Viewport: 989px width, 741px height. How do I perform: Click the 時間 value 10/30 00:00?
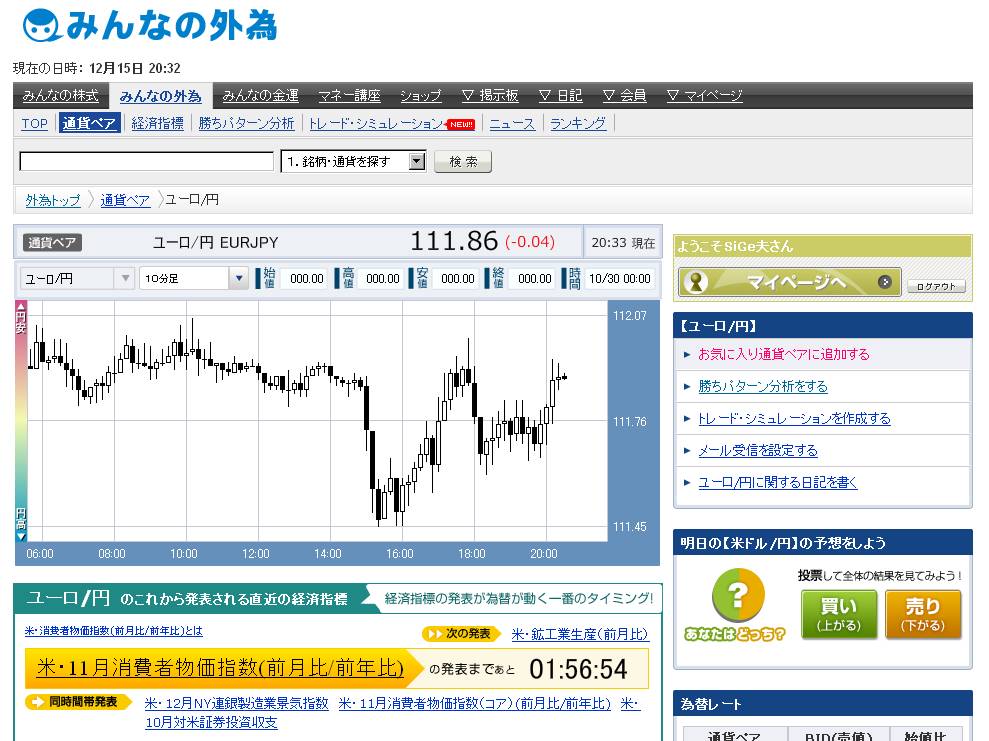tap(619, 278)
